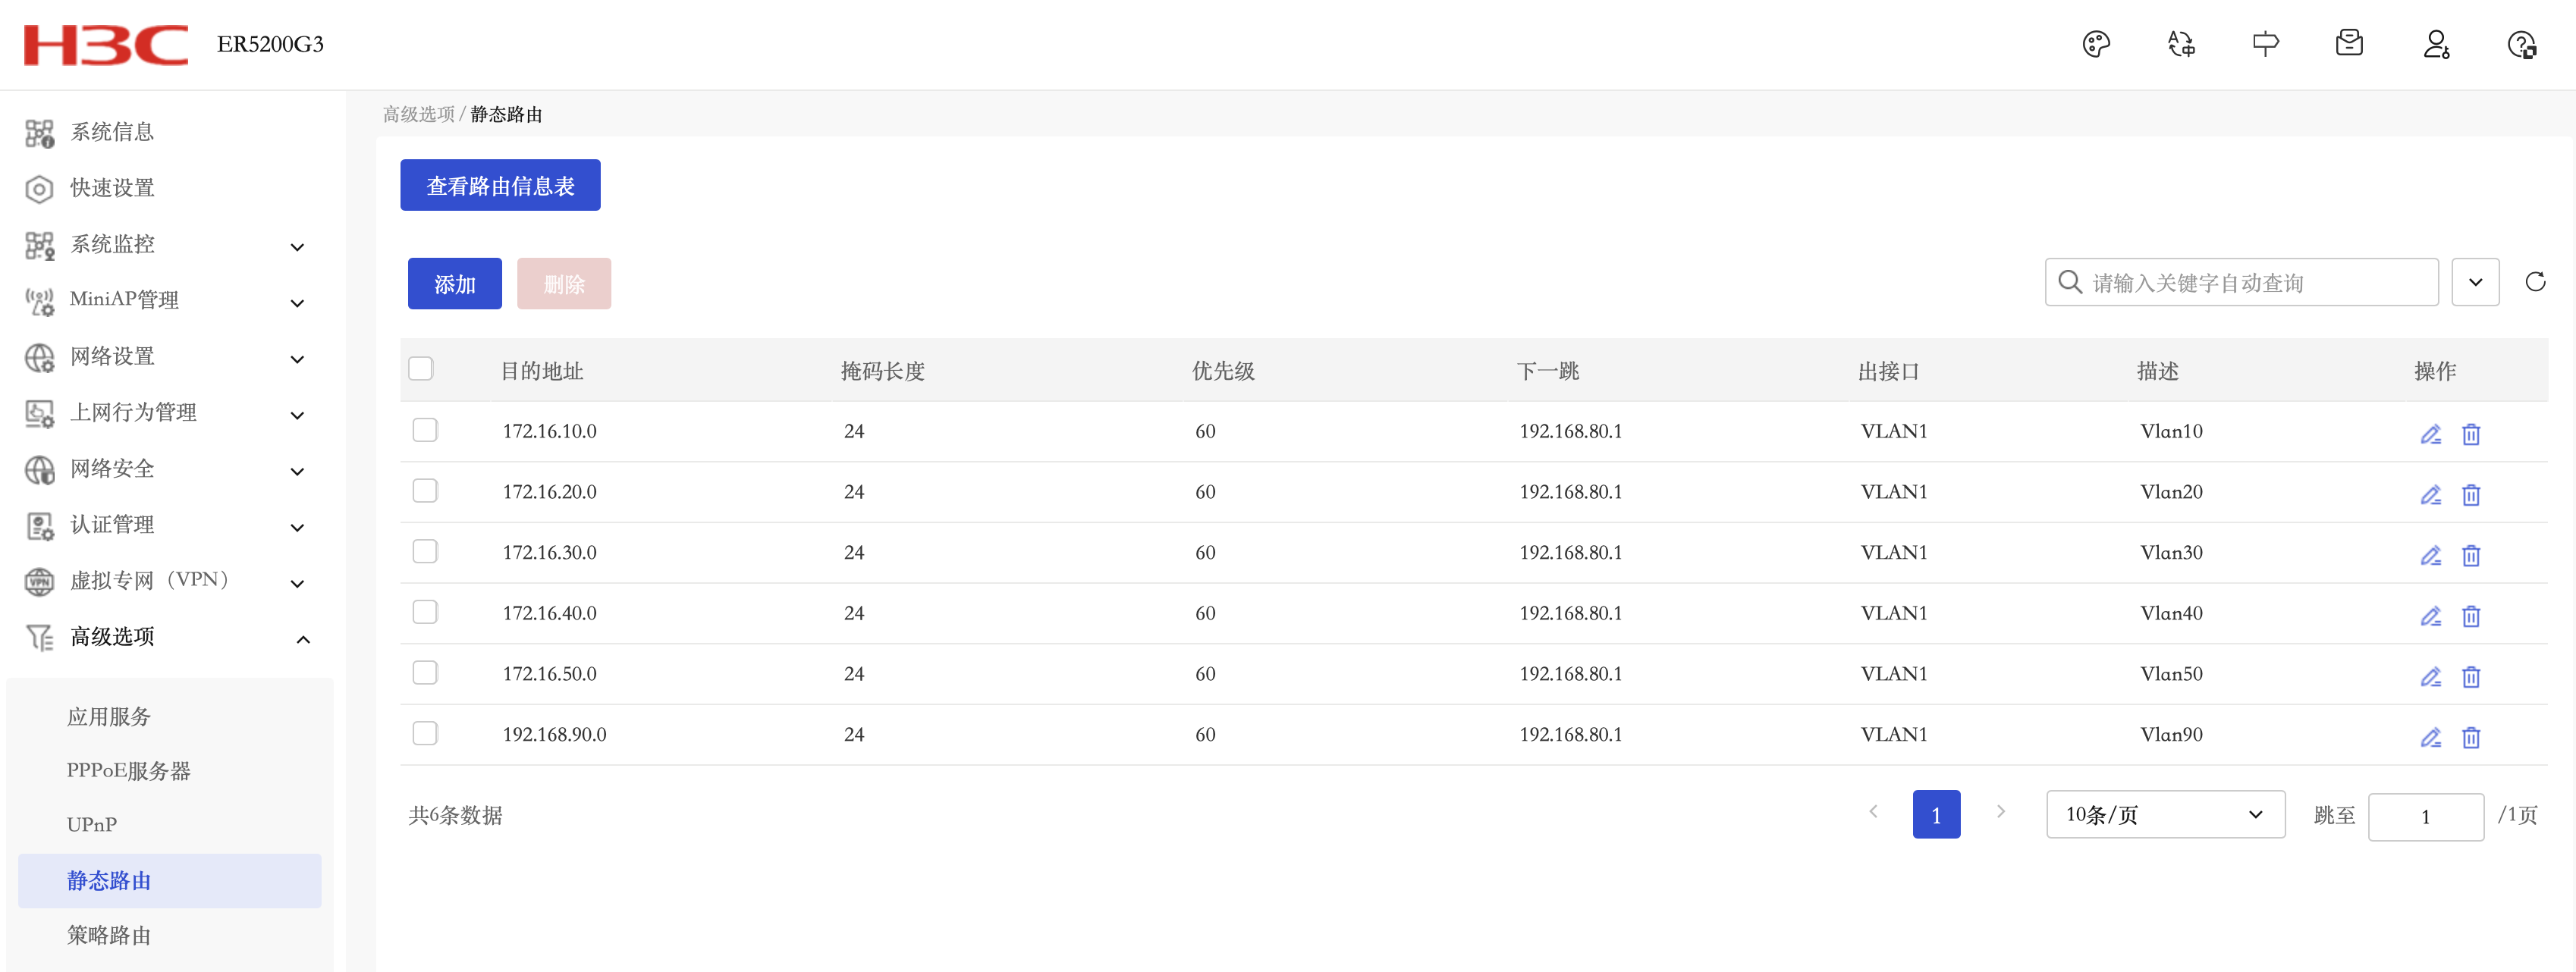Delete the Vlan30 route using trash icon
The height and width of the screenshot is (972, 2576).
pos(2470,556)
